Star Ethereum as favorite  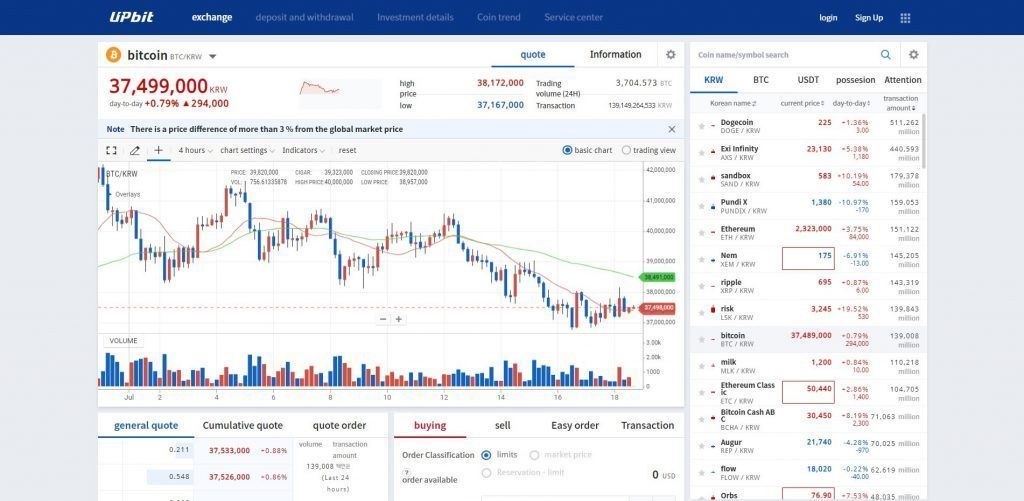pyautogui.click(x=701, y=233)
